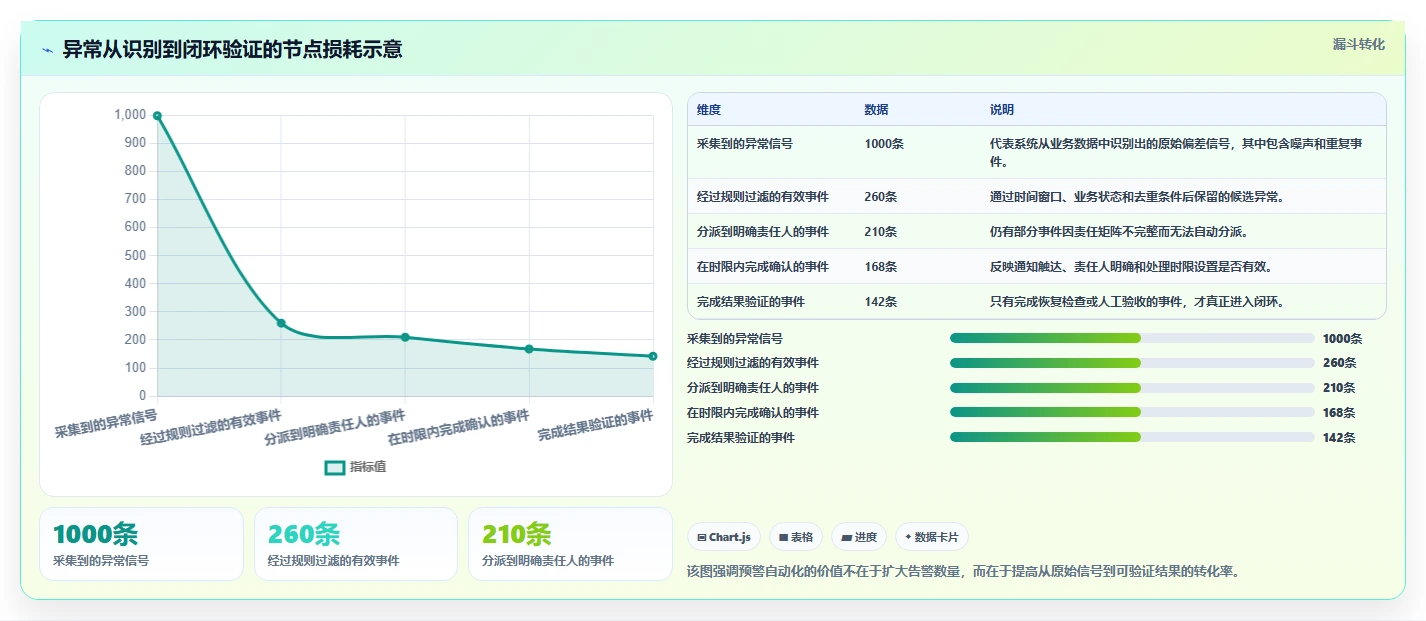Select the 数据卡片 tag
The width and height of the screenshot is (1426, 621).
[x=932, y=537]
